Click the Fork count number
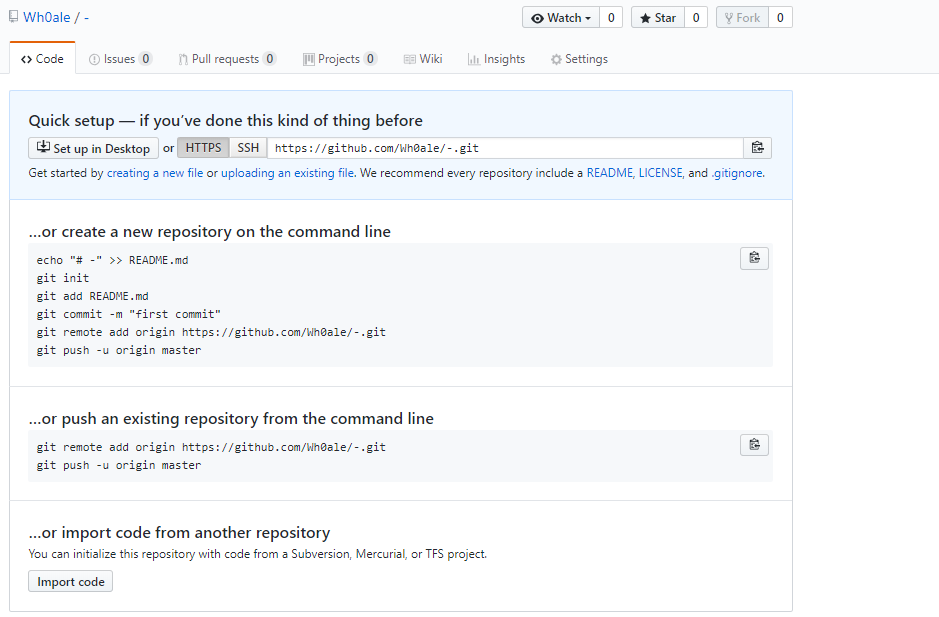Screen dimensions: 939x617 click(x=780, y=17)
